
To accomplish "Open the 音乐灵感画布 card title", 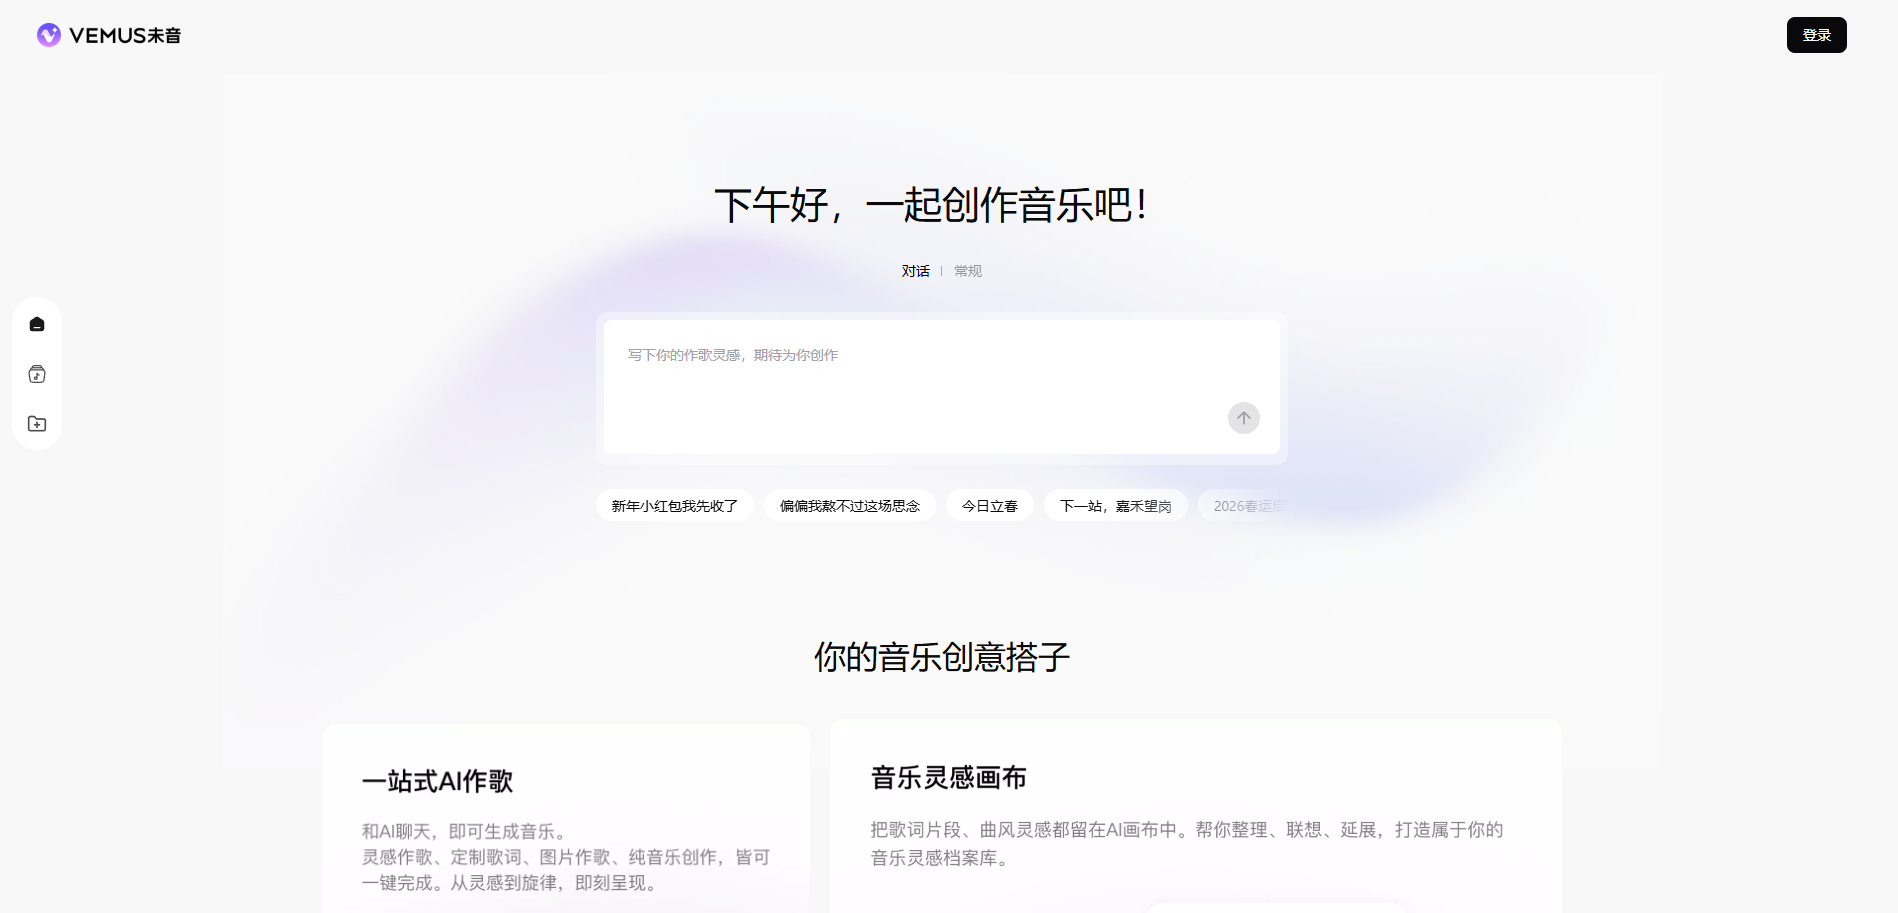I will [x=948, y=778].
